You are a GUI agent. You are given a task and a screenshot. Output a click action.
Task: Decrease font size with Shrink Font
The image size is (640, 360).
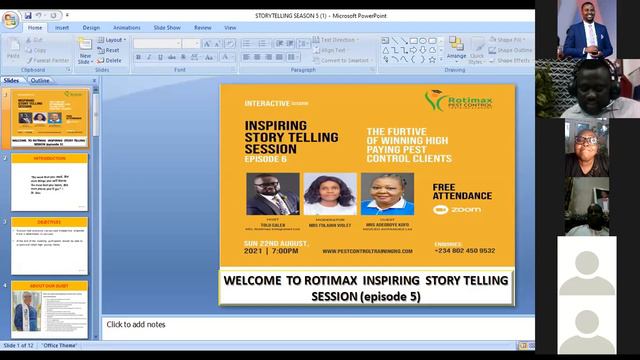tap(218, 44)
